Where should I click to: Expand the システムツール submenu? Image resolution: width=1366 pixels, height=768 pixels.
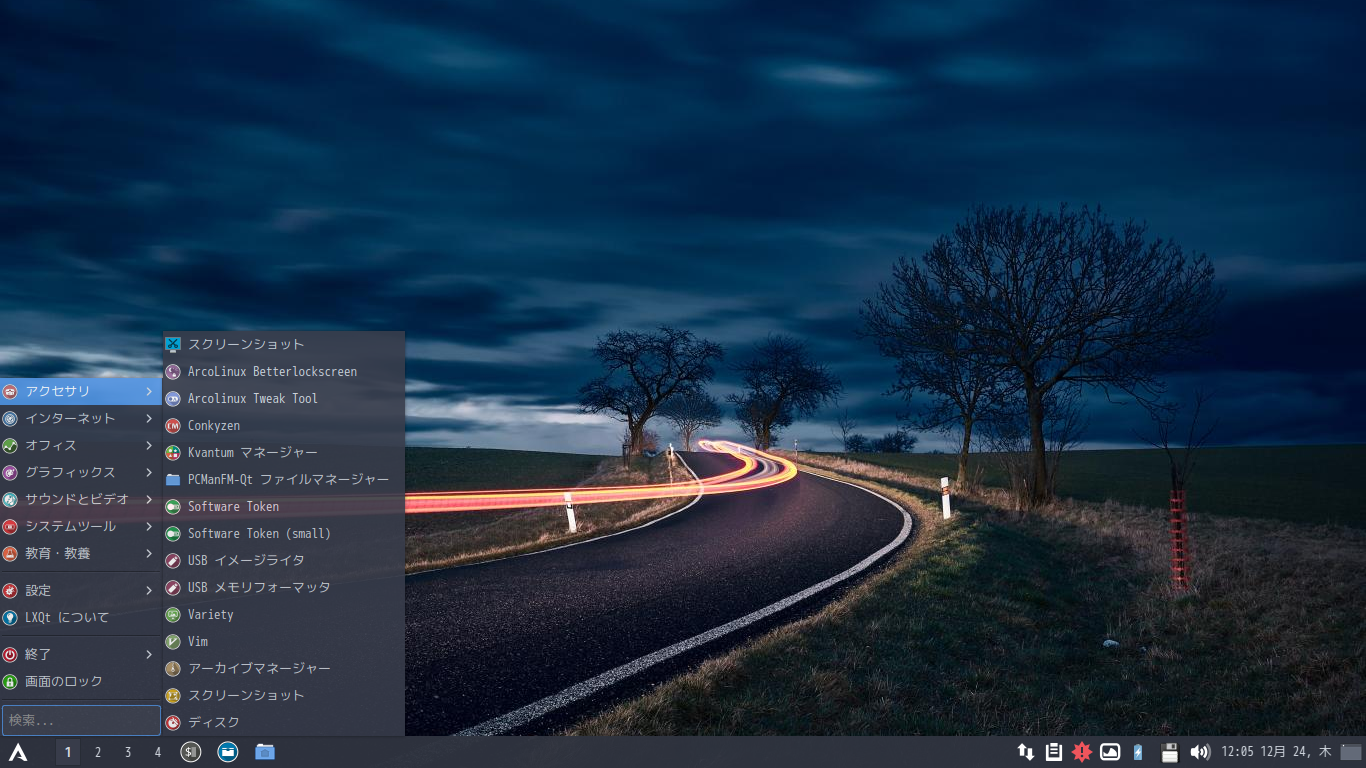pyautogui.click(x=80, y=526)
